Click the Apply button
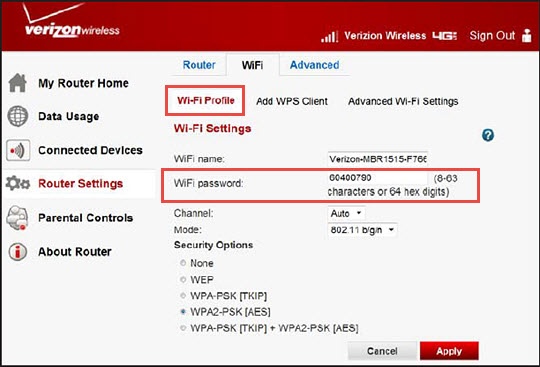Viewport: 540px width, 367px height. coord(449,351)
